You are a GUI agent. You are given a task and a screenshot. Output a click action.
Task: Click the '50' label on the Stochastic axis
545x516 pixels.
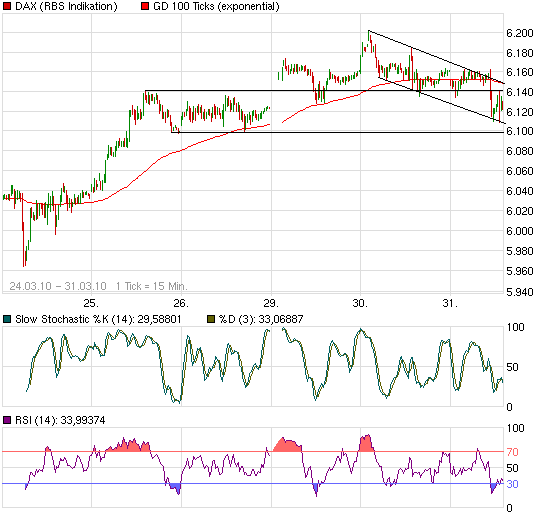[512, 367]
